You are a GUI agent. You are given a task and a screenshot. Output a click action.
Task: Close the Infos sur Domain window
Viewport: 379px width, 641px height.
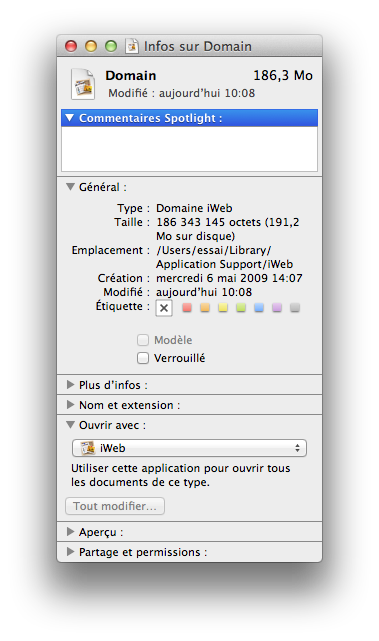71,46
